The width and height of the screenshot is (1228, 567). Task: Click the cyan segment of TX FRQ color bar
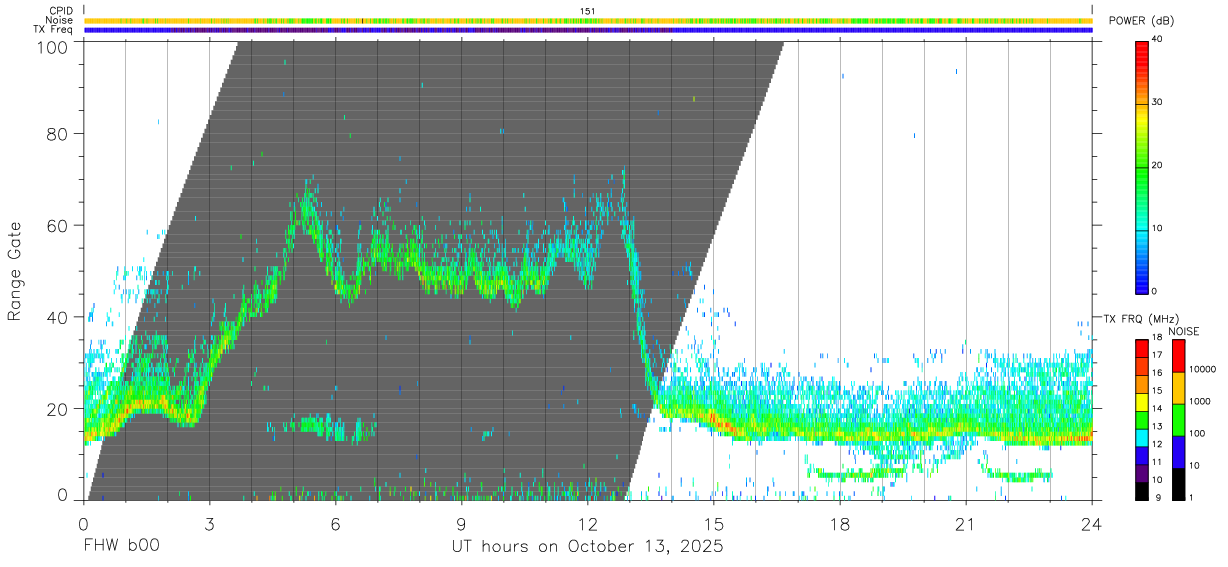[1142, 438]
